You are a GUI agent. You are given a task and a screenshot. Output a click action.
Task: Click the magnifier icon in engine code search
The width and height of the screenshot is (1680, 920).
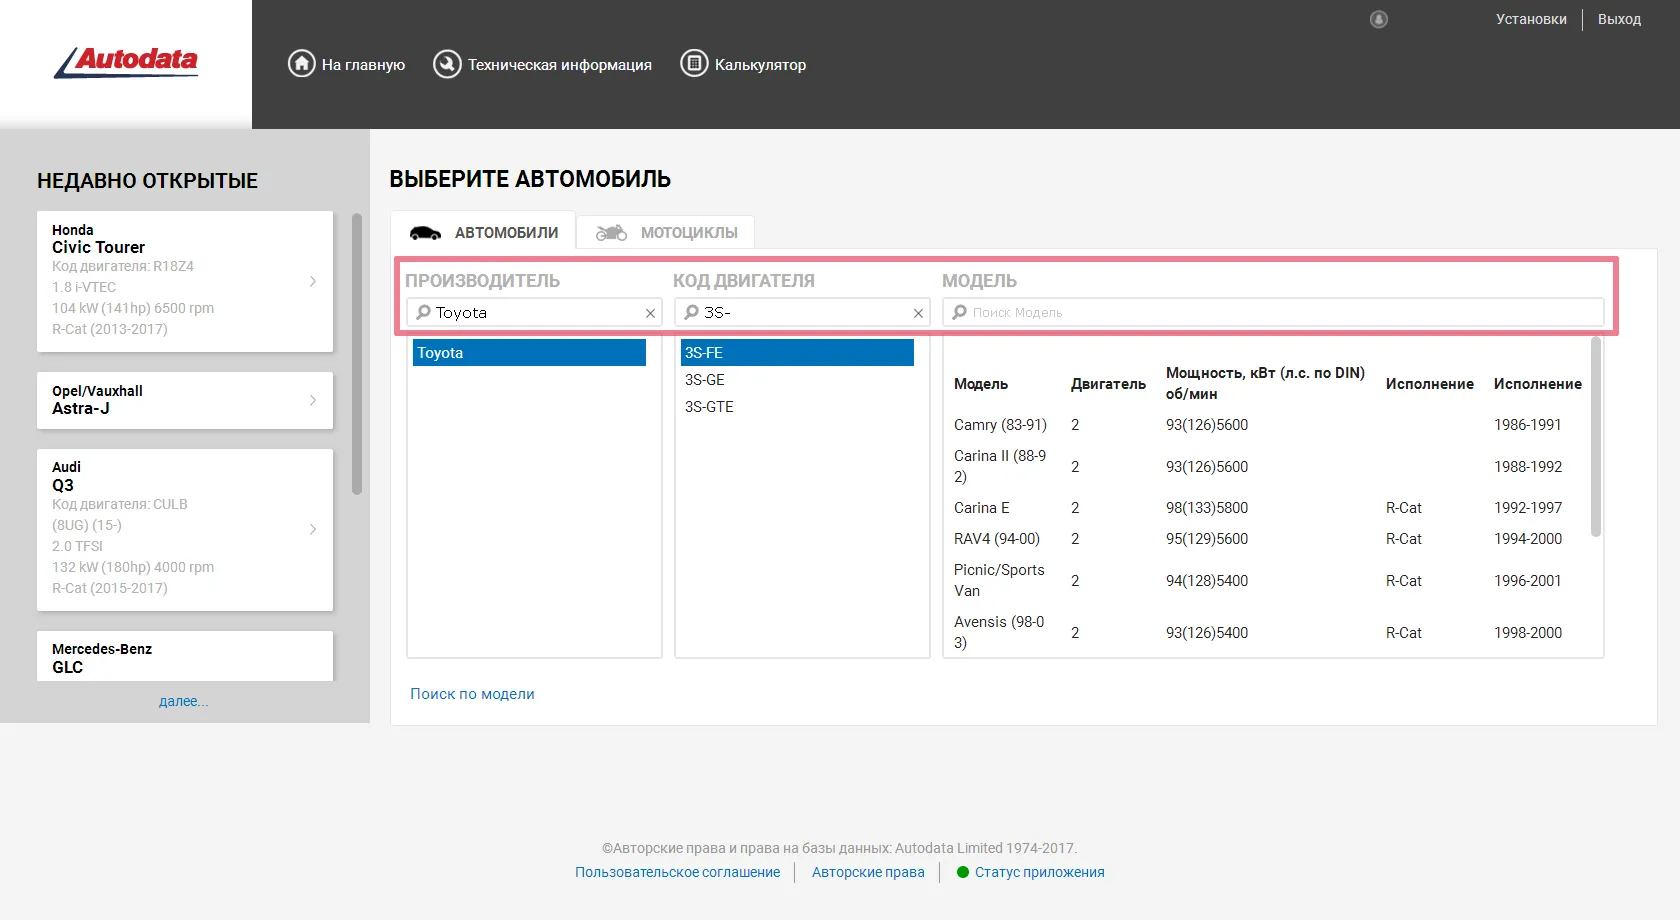[x=691, y=312]
